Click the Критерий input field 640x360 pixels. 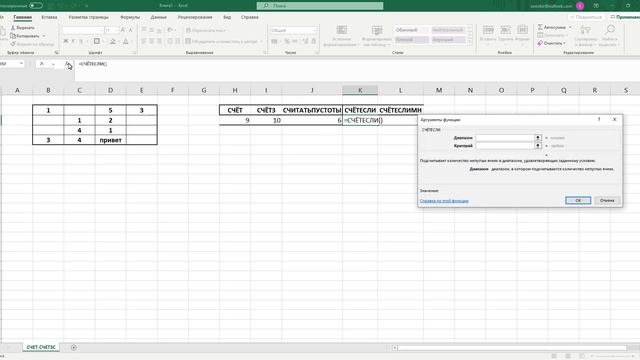[505, 146]
